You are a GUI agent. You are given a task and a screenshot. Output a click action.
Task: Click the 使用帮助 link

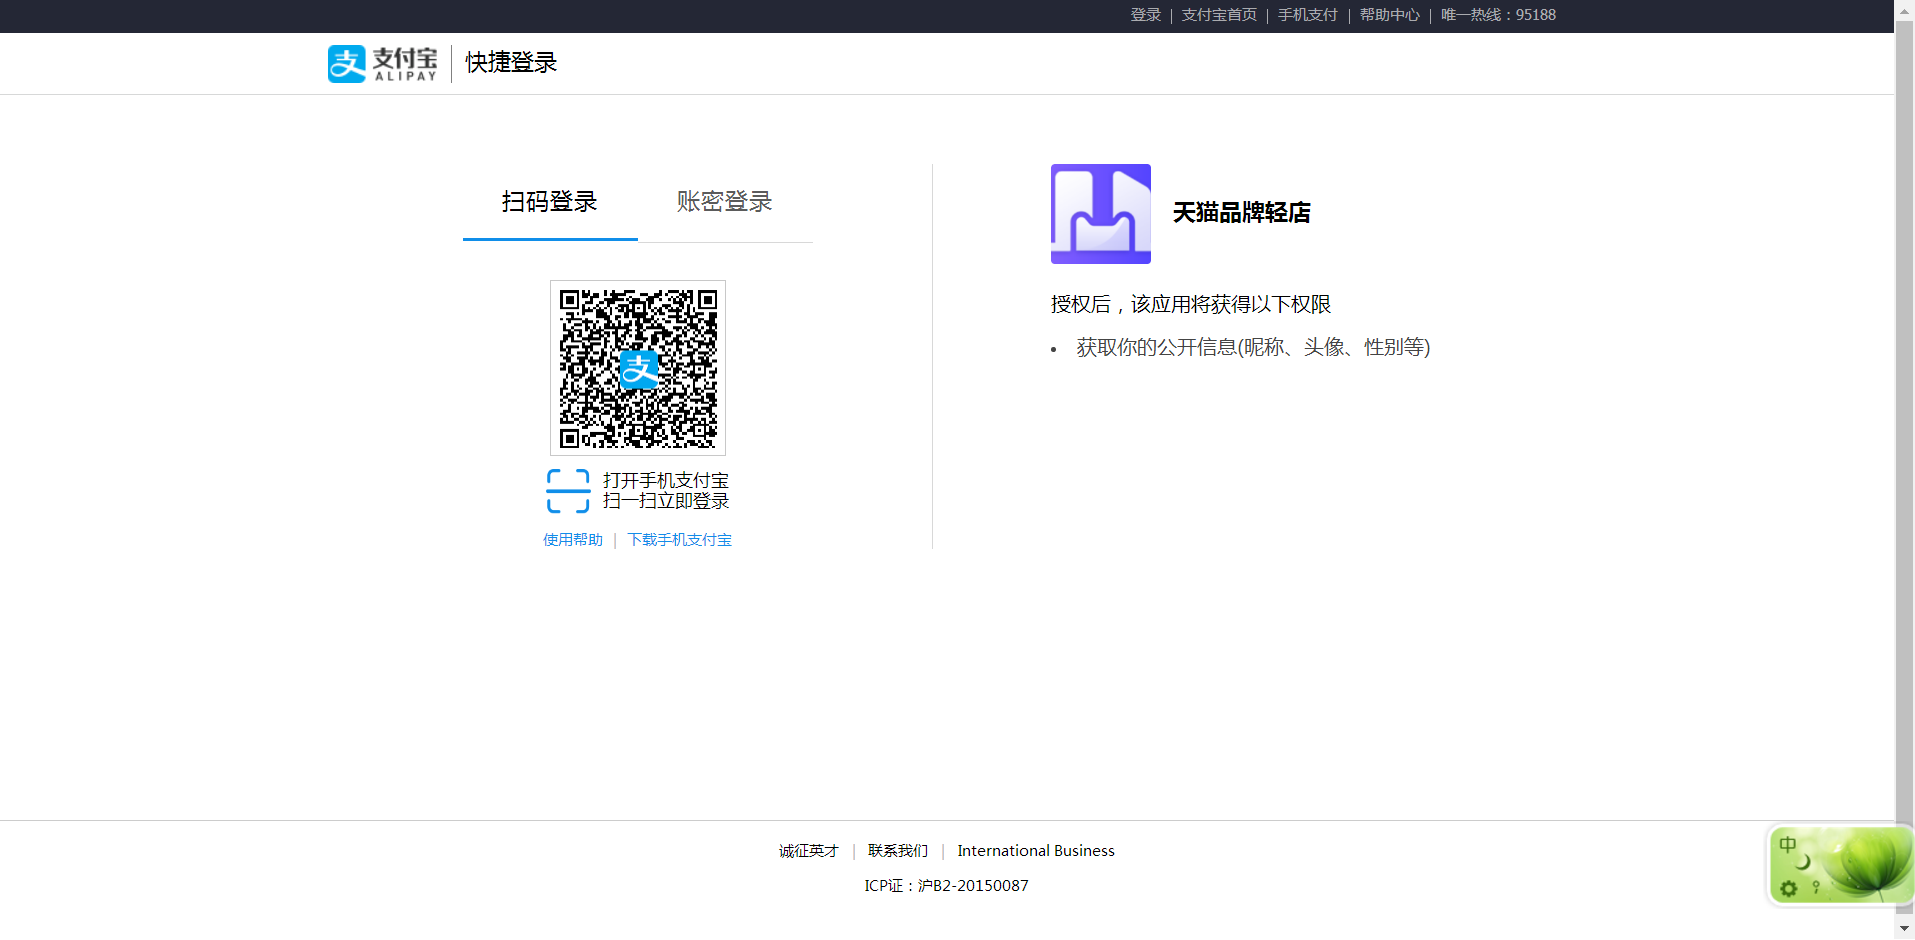pyautogui.click(x=573, y=540)
